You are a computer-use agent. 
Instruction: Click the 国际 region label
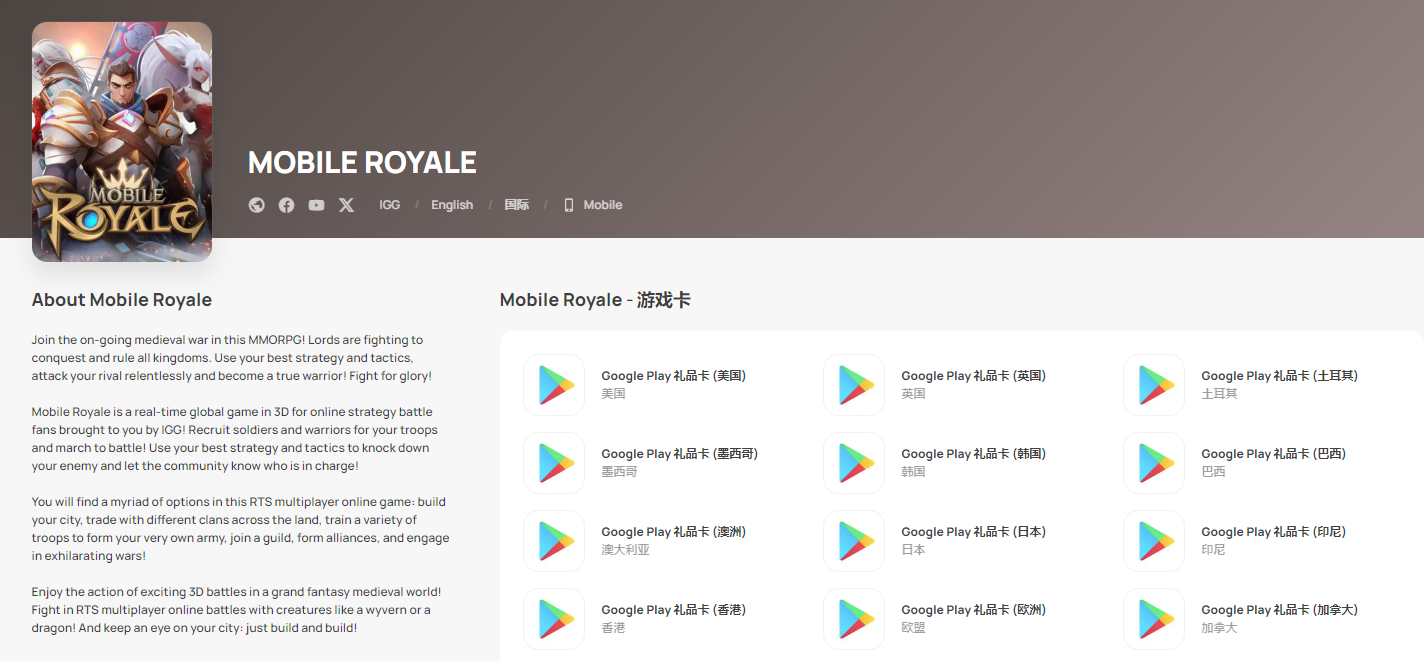[x=517, y=205]
